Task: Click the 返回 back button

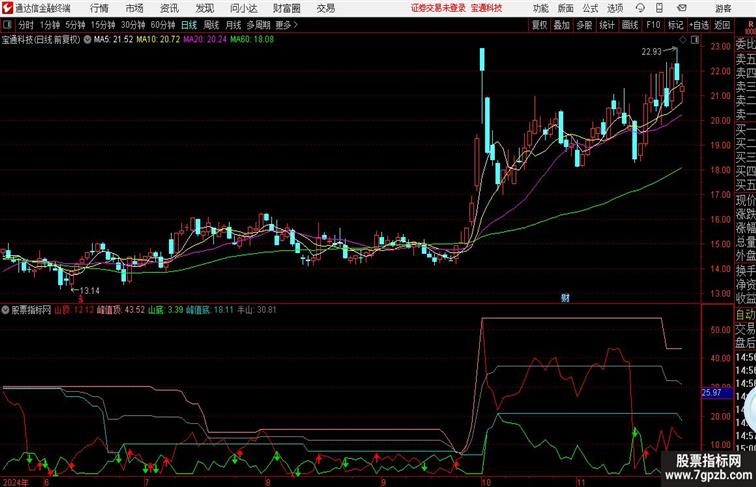Action: click(722, 25)
